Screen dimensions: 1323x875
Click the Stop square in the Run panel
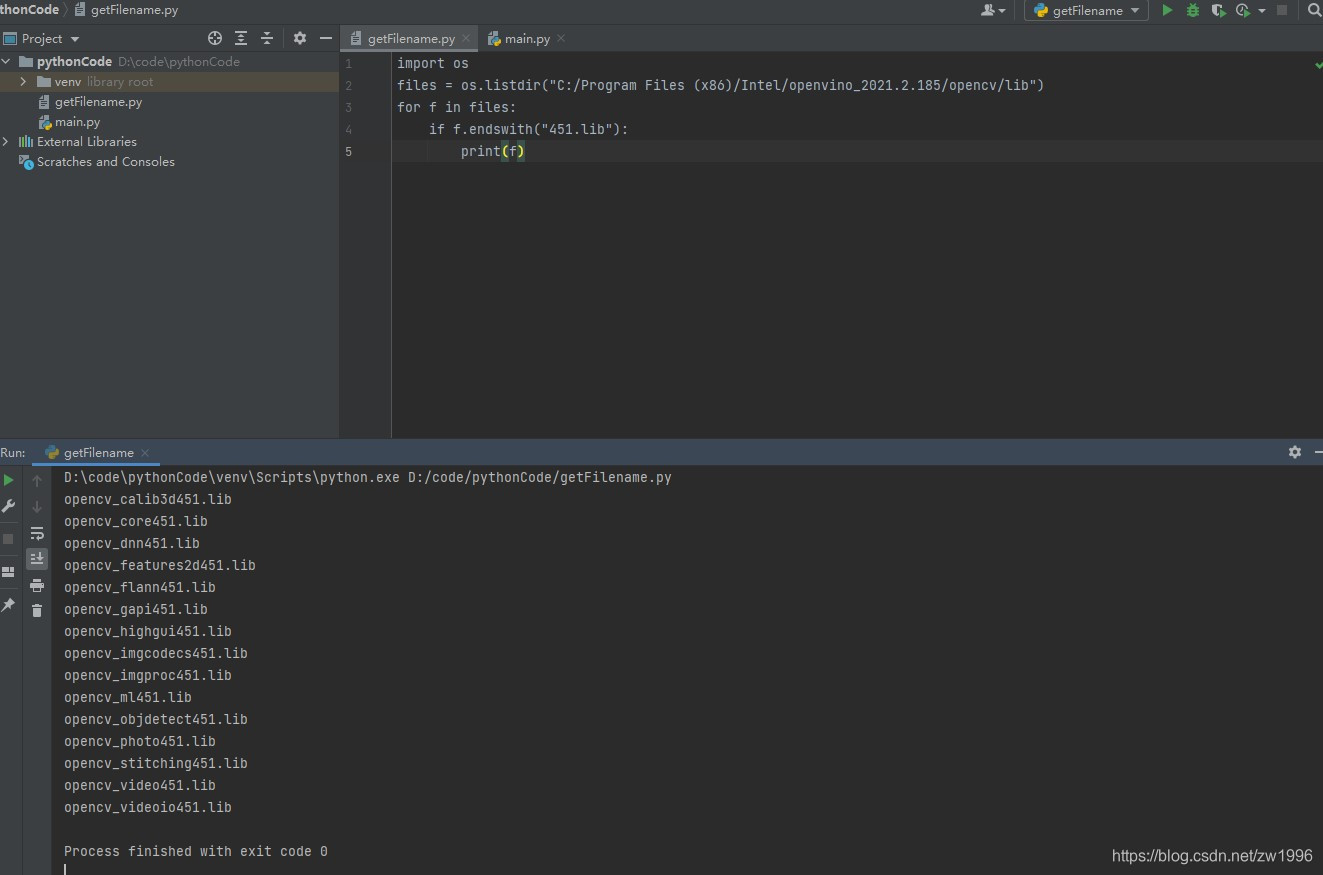pos(9,538)
